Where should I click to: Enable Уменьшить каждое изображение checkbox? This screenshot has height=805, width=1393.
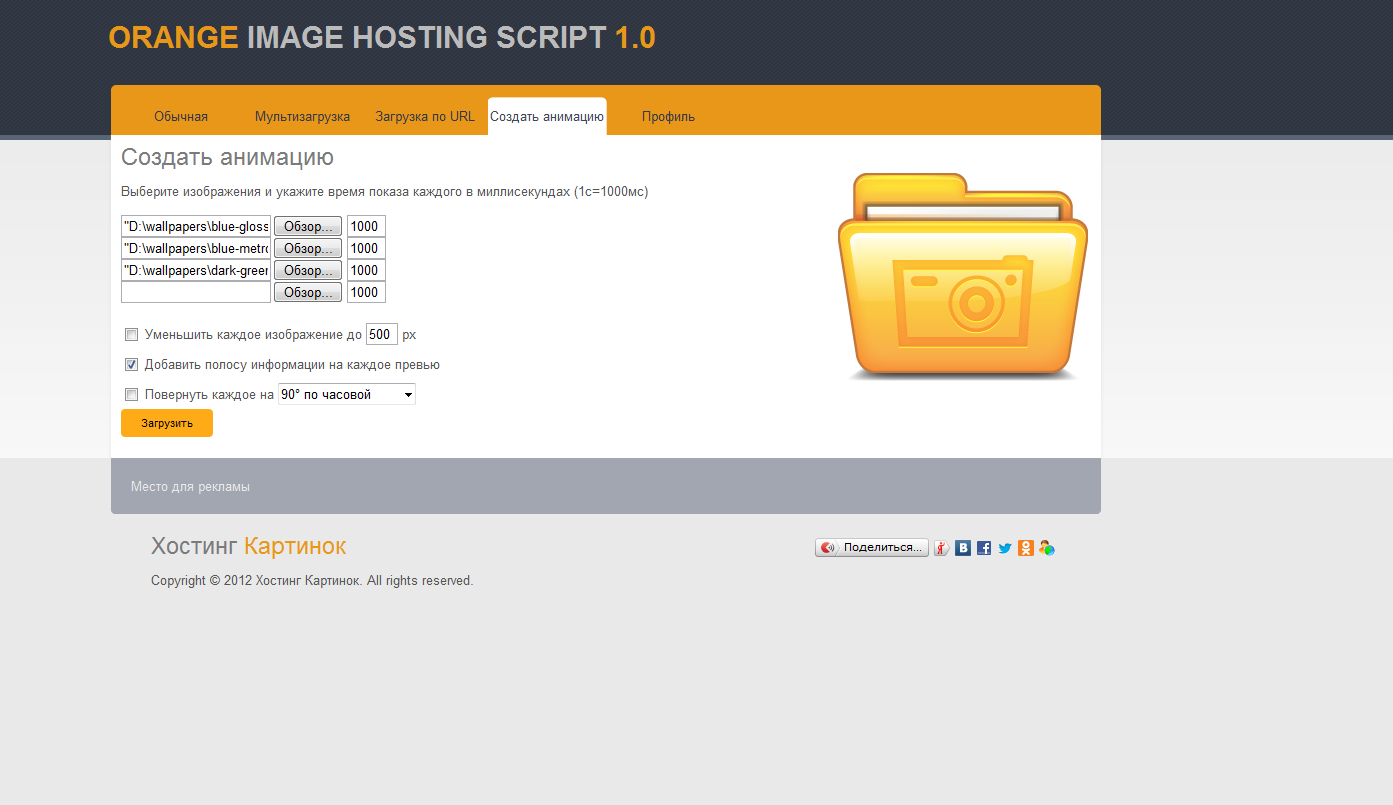[x=131, y=335]
